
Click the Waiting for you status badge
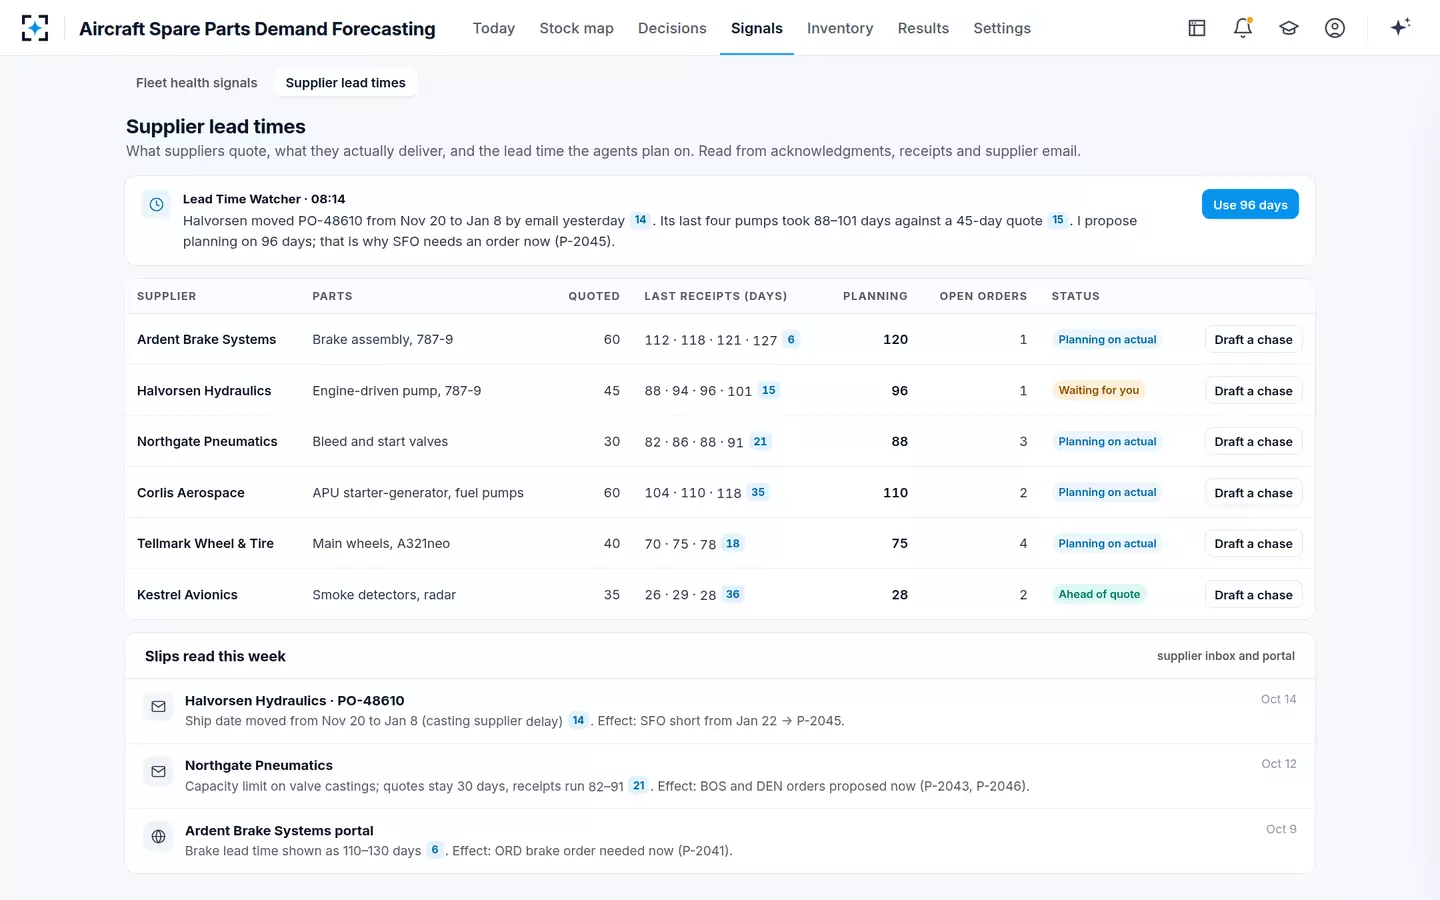click(1099, 390)
